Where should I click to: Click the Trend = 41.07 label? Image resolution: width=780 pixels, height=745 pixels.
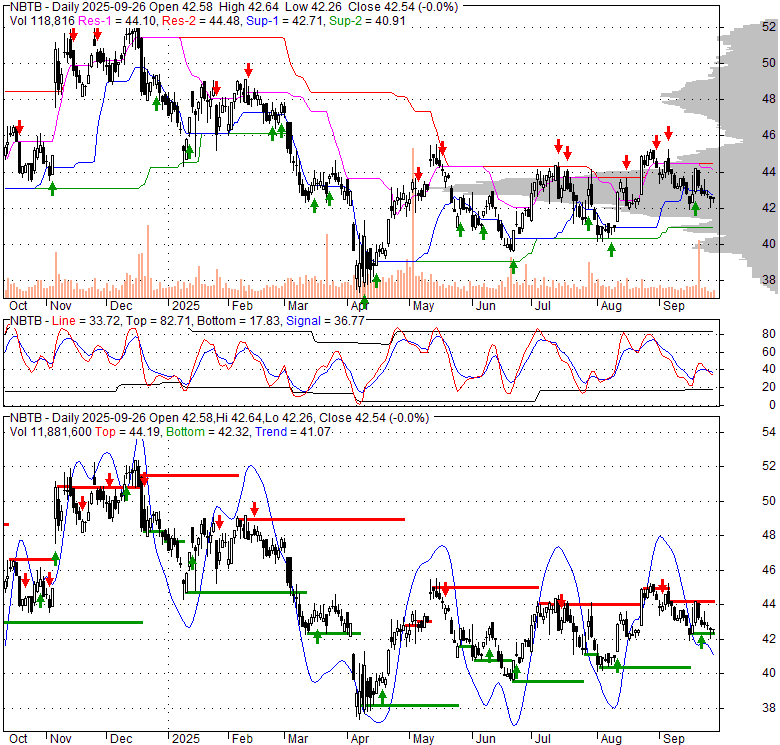click(293, 432)
